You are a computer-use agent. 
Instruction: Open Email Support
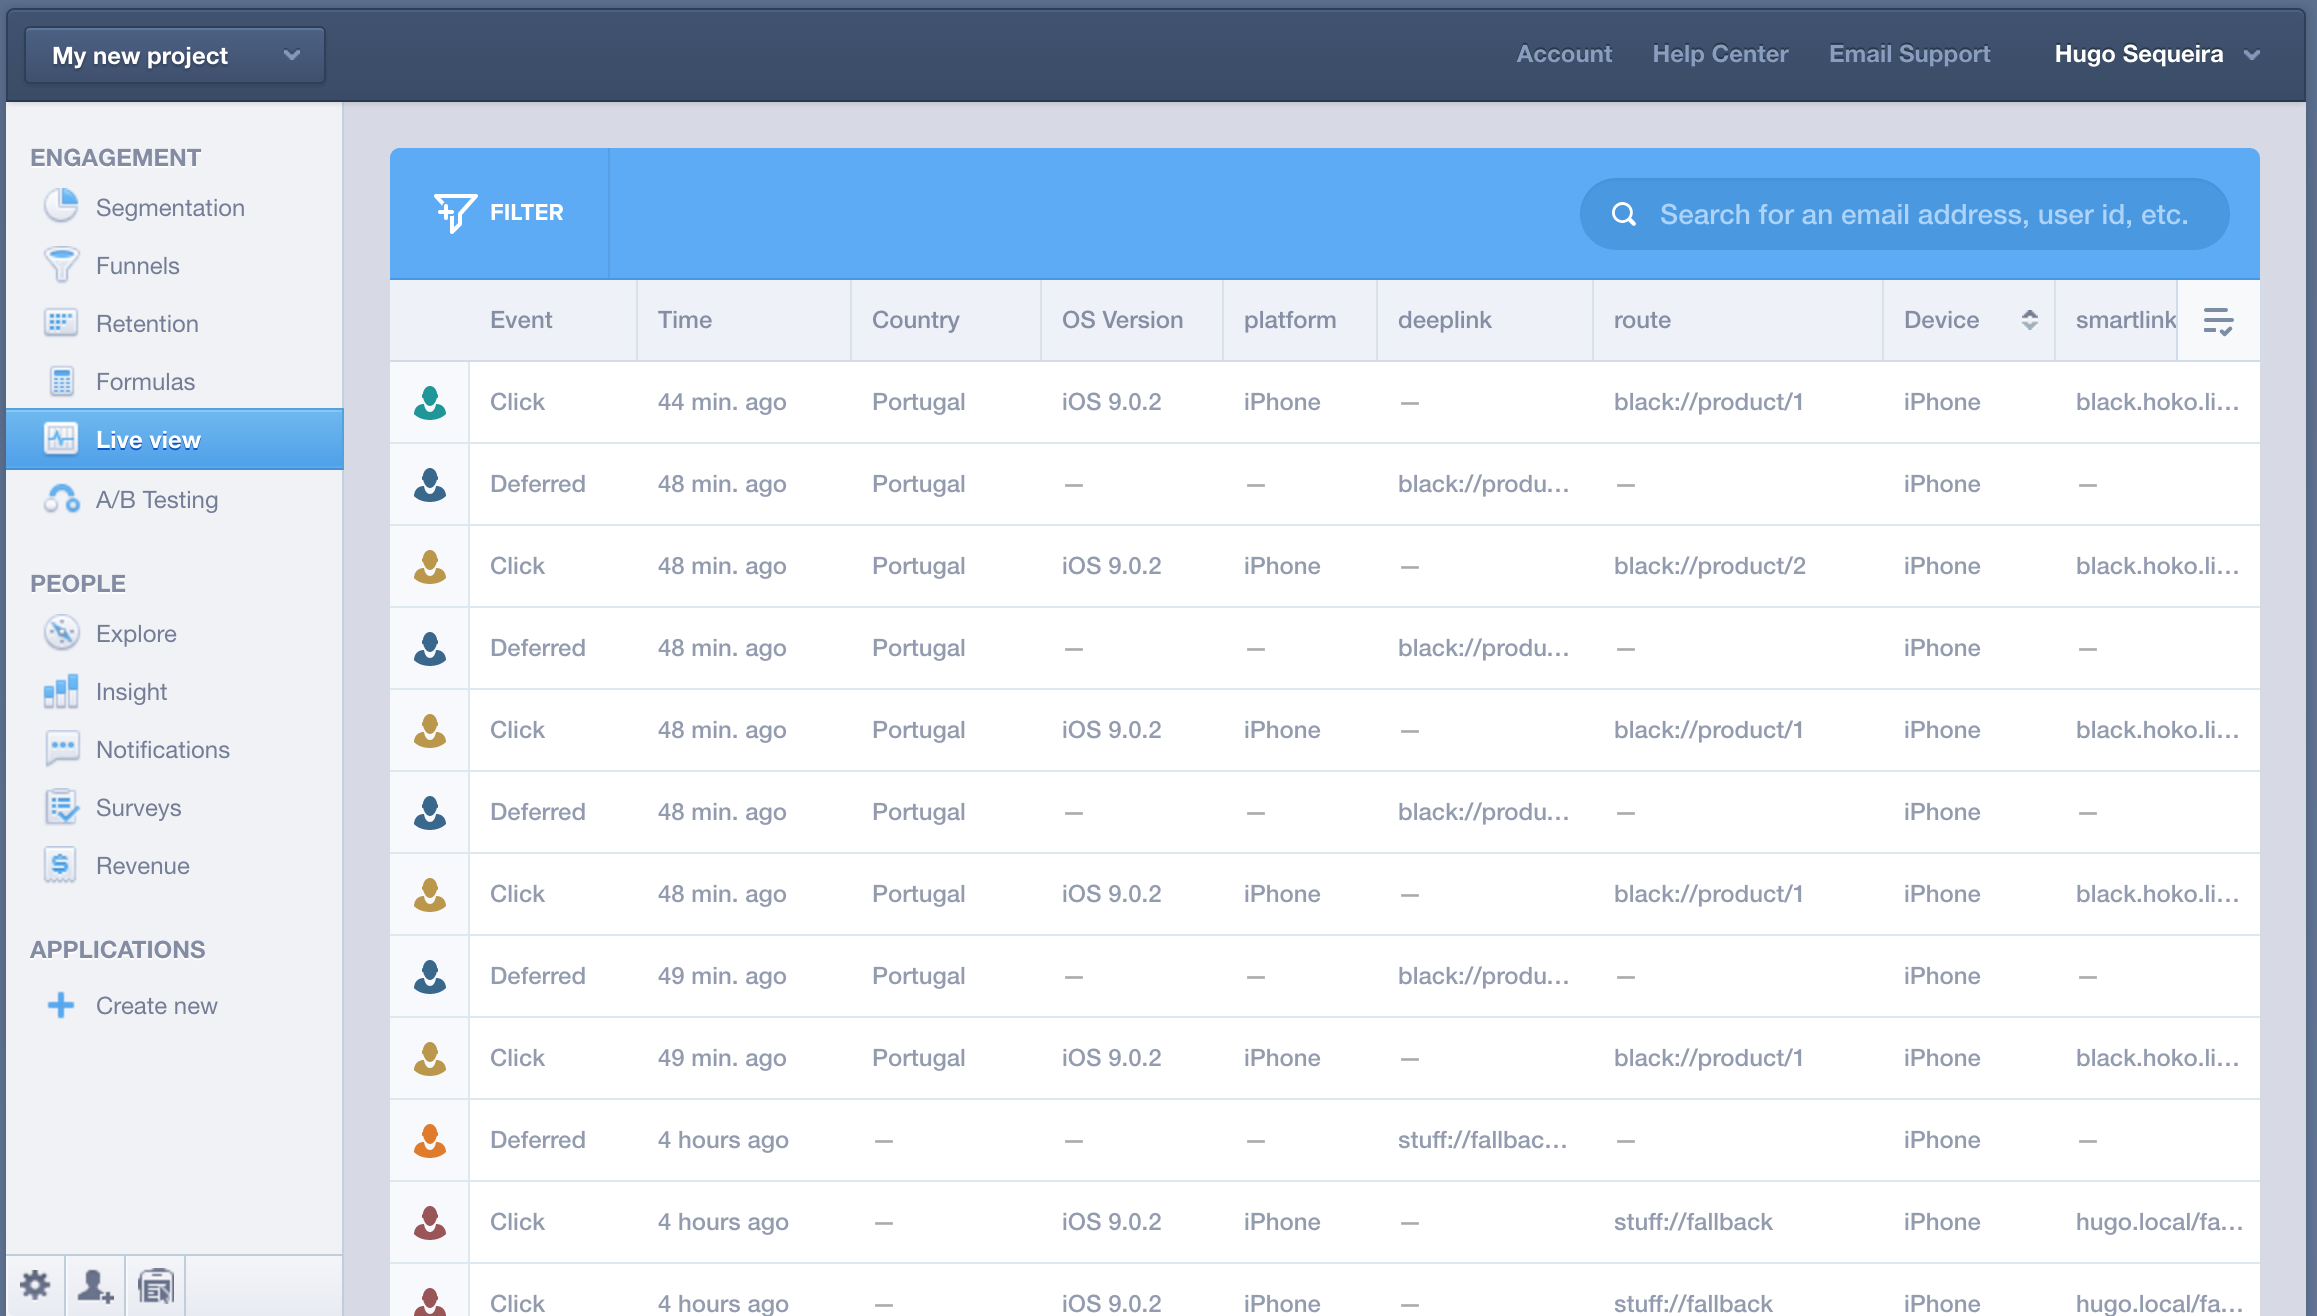[1908, 54]
